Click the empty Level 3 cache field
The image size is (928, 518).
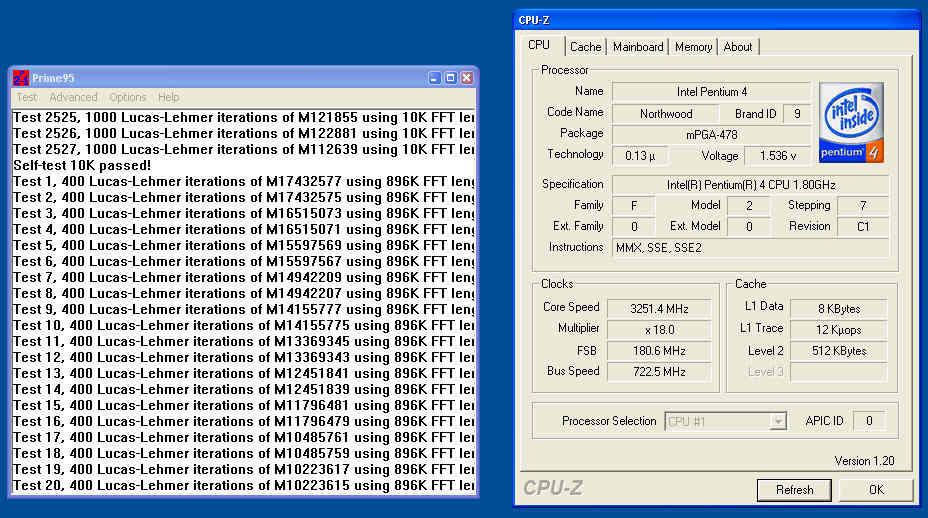[839, 372]
